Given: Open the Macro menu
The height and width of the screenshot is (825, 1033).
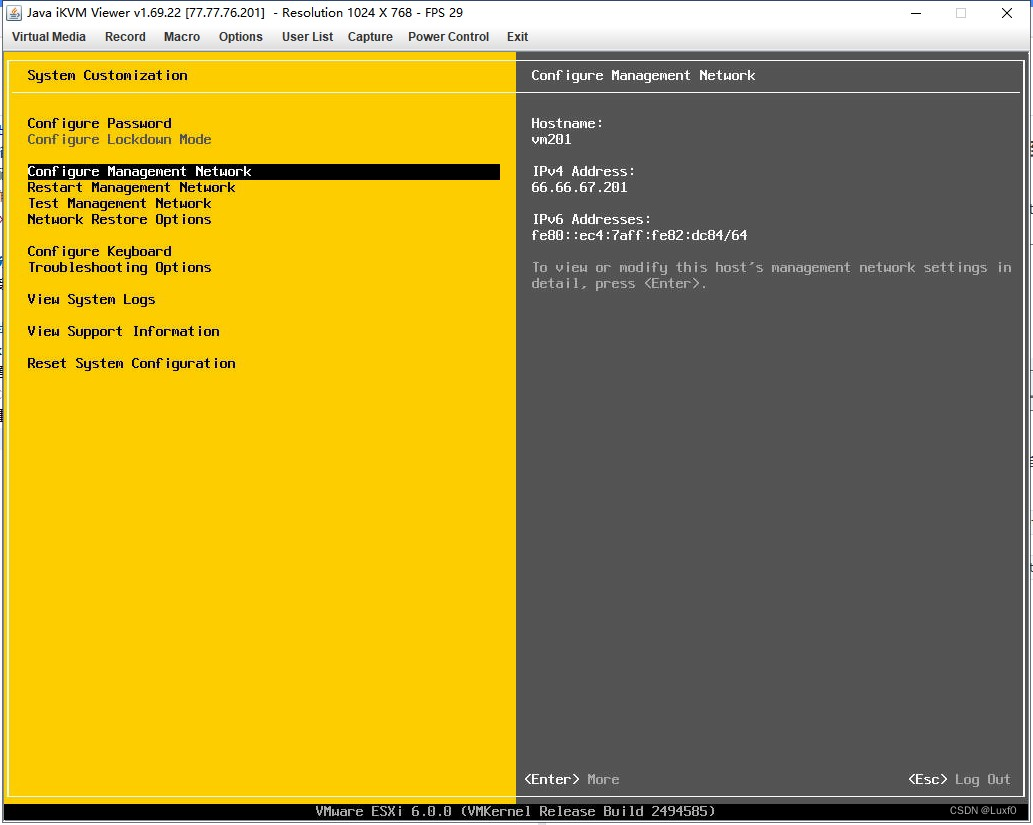Looking at the screenshot, I should 181,37.
